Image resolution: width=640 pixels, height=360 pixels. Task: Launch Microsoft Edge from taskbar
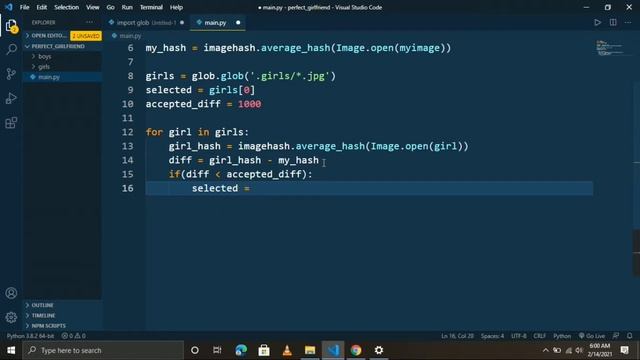tap(241, 350)
